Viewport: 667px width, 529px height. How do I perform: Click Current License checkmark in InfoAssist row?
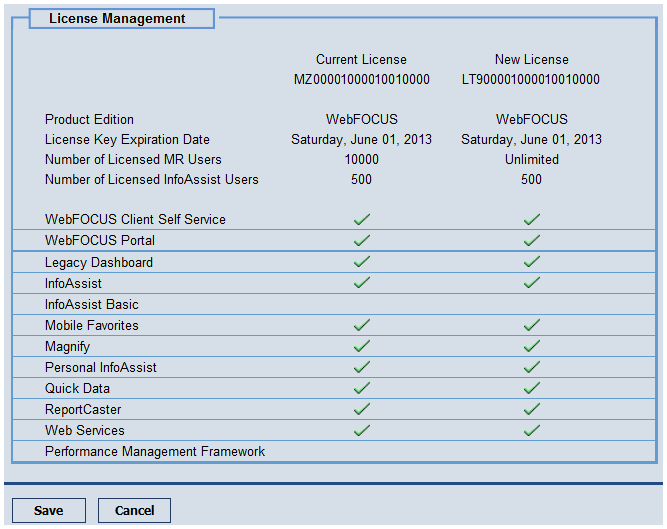click(362, 282)
